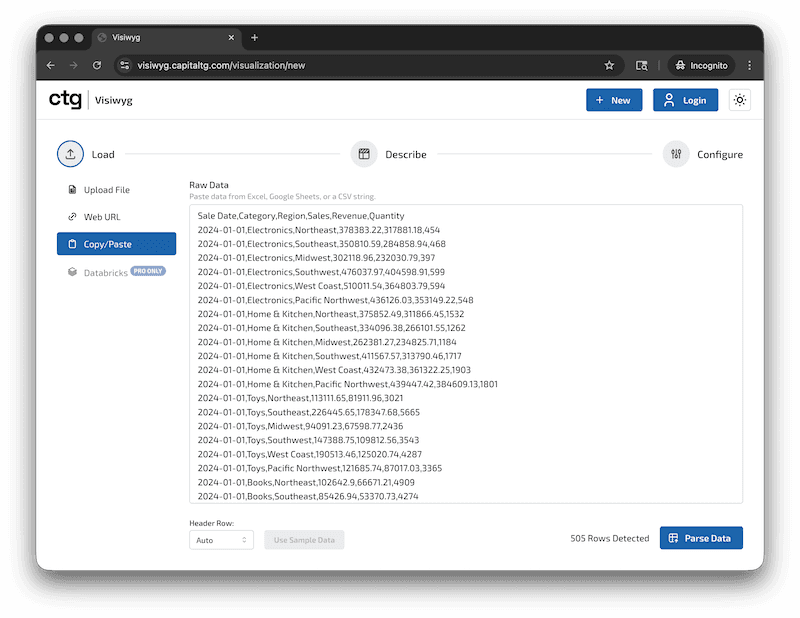Open the side panel browser icon
The image size is (800, 618).
(x=642, y=65)
